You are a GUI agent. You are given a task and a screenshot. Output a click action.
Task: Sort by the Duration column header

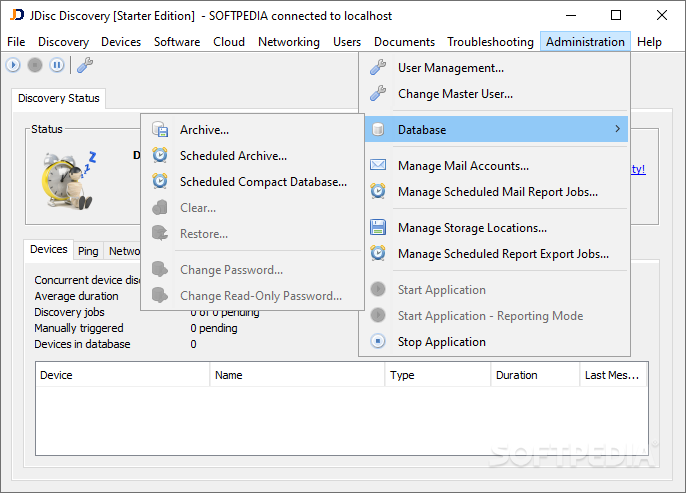535,375
